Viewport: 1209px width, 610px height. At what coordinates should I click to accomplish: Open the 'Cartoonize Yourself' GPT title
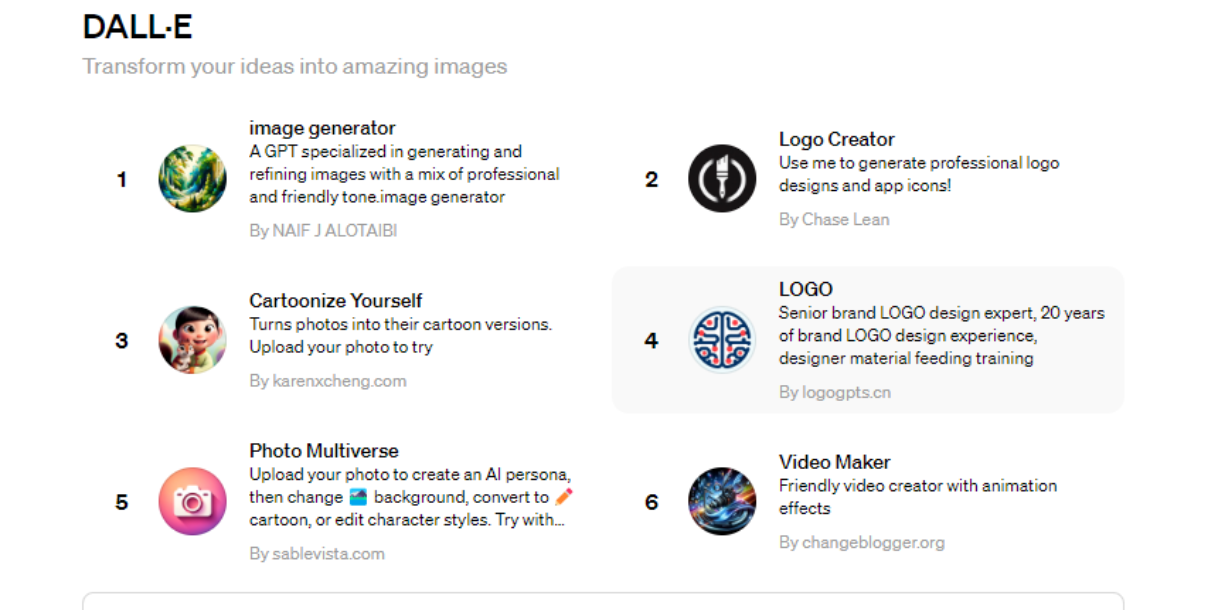pos(336,300)
